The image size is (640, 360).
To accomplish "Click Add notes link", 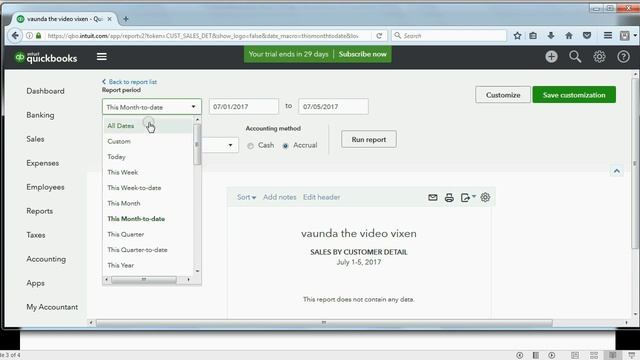I will [x=280, y=197].
